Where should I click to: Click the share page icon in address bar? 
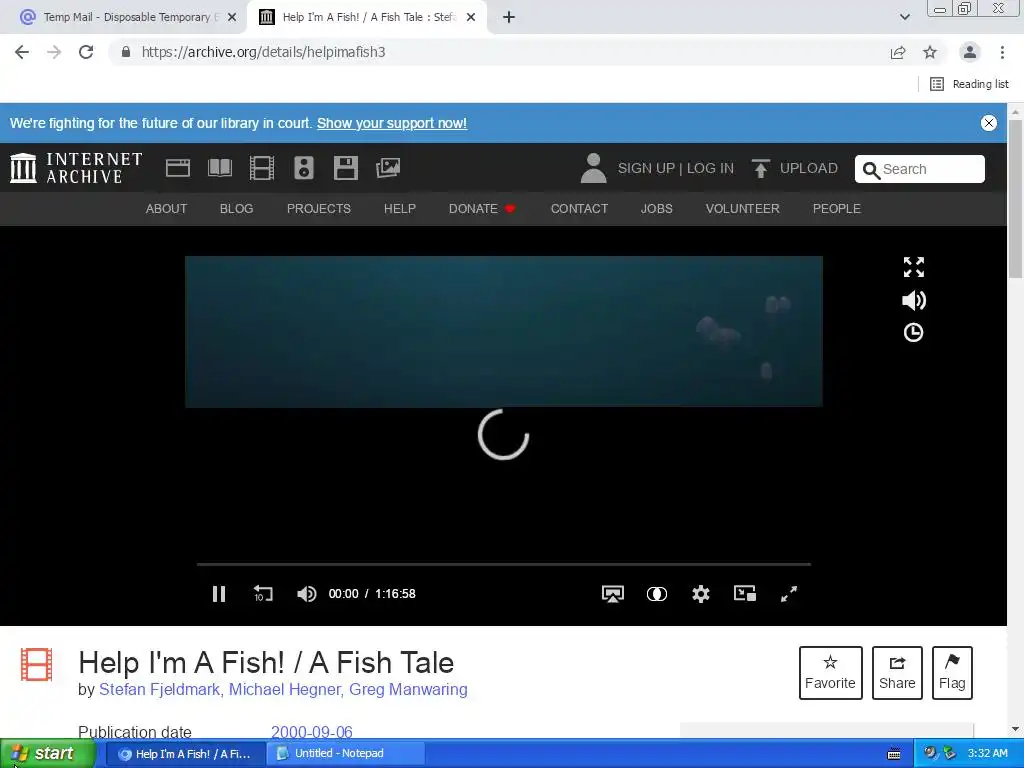click(x=898, y=52)
